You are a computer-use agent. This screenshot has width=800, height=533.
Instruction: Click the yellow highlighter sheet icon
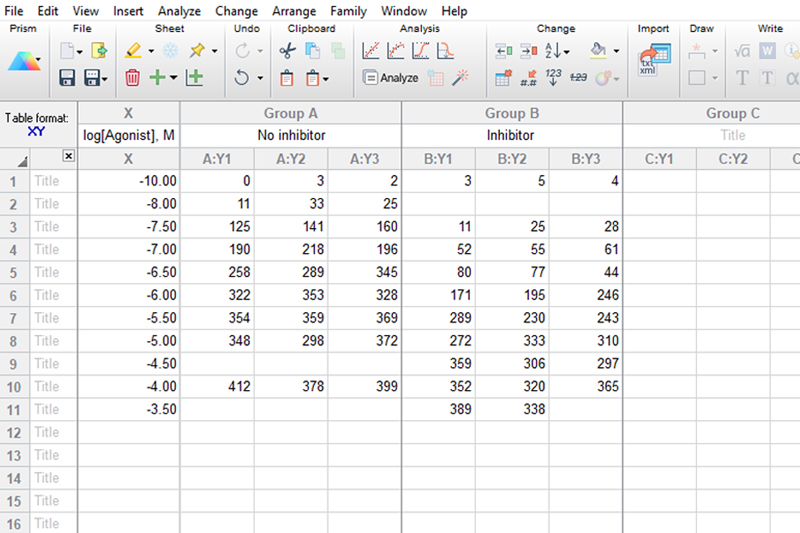click(133, 50)
